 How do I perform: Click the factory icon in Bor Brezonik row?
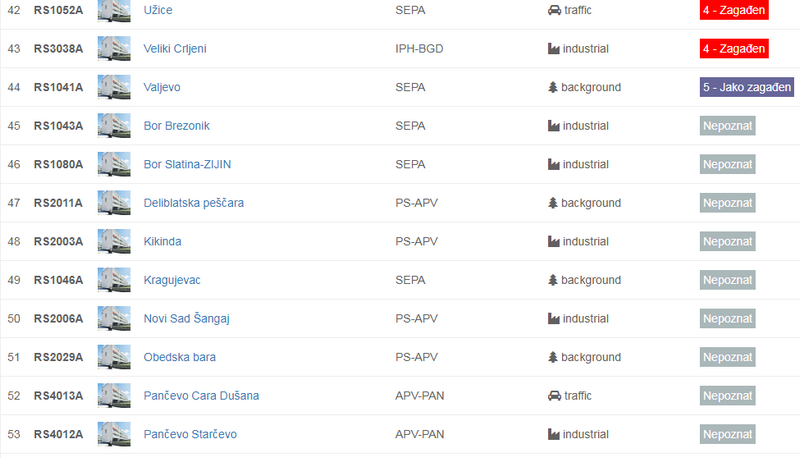554,126
